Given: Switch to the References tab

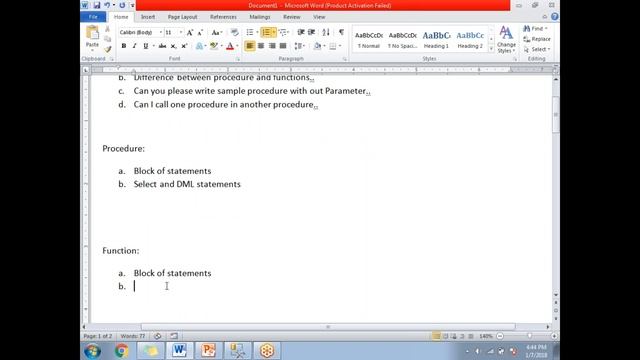Looking at the screenshot, I should [x=223, y=17].
